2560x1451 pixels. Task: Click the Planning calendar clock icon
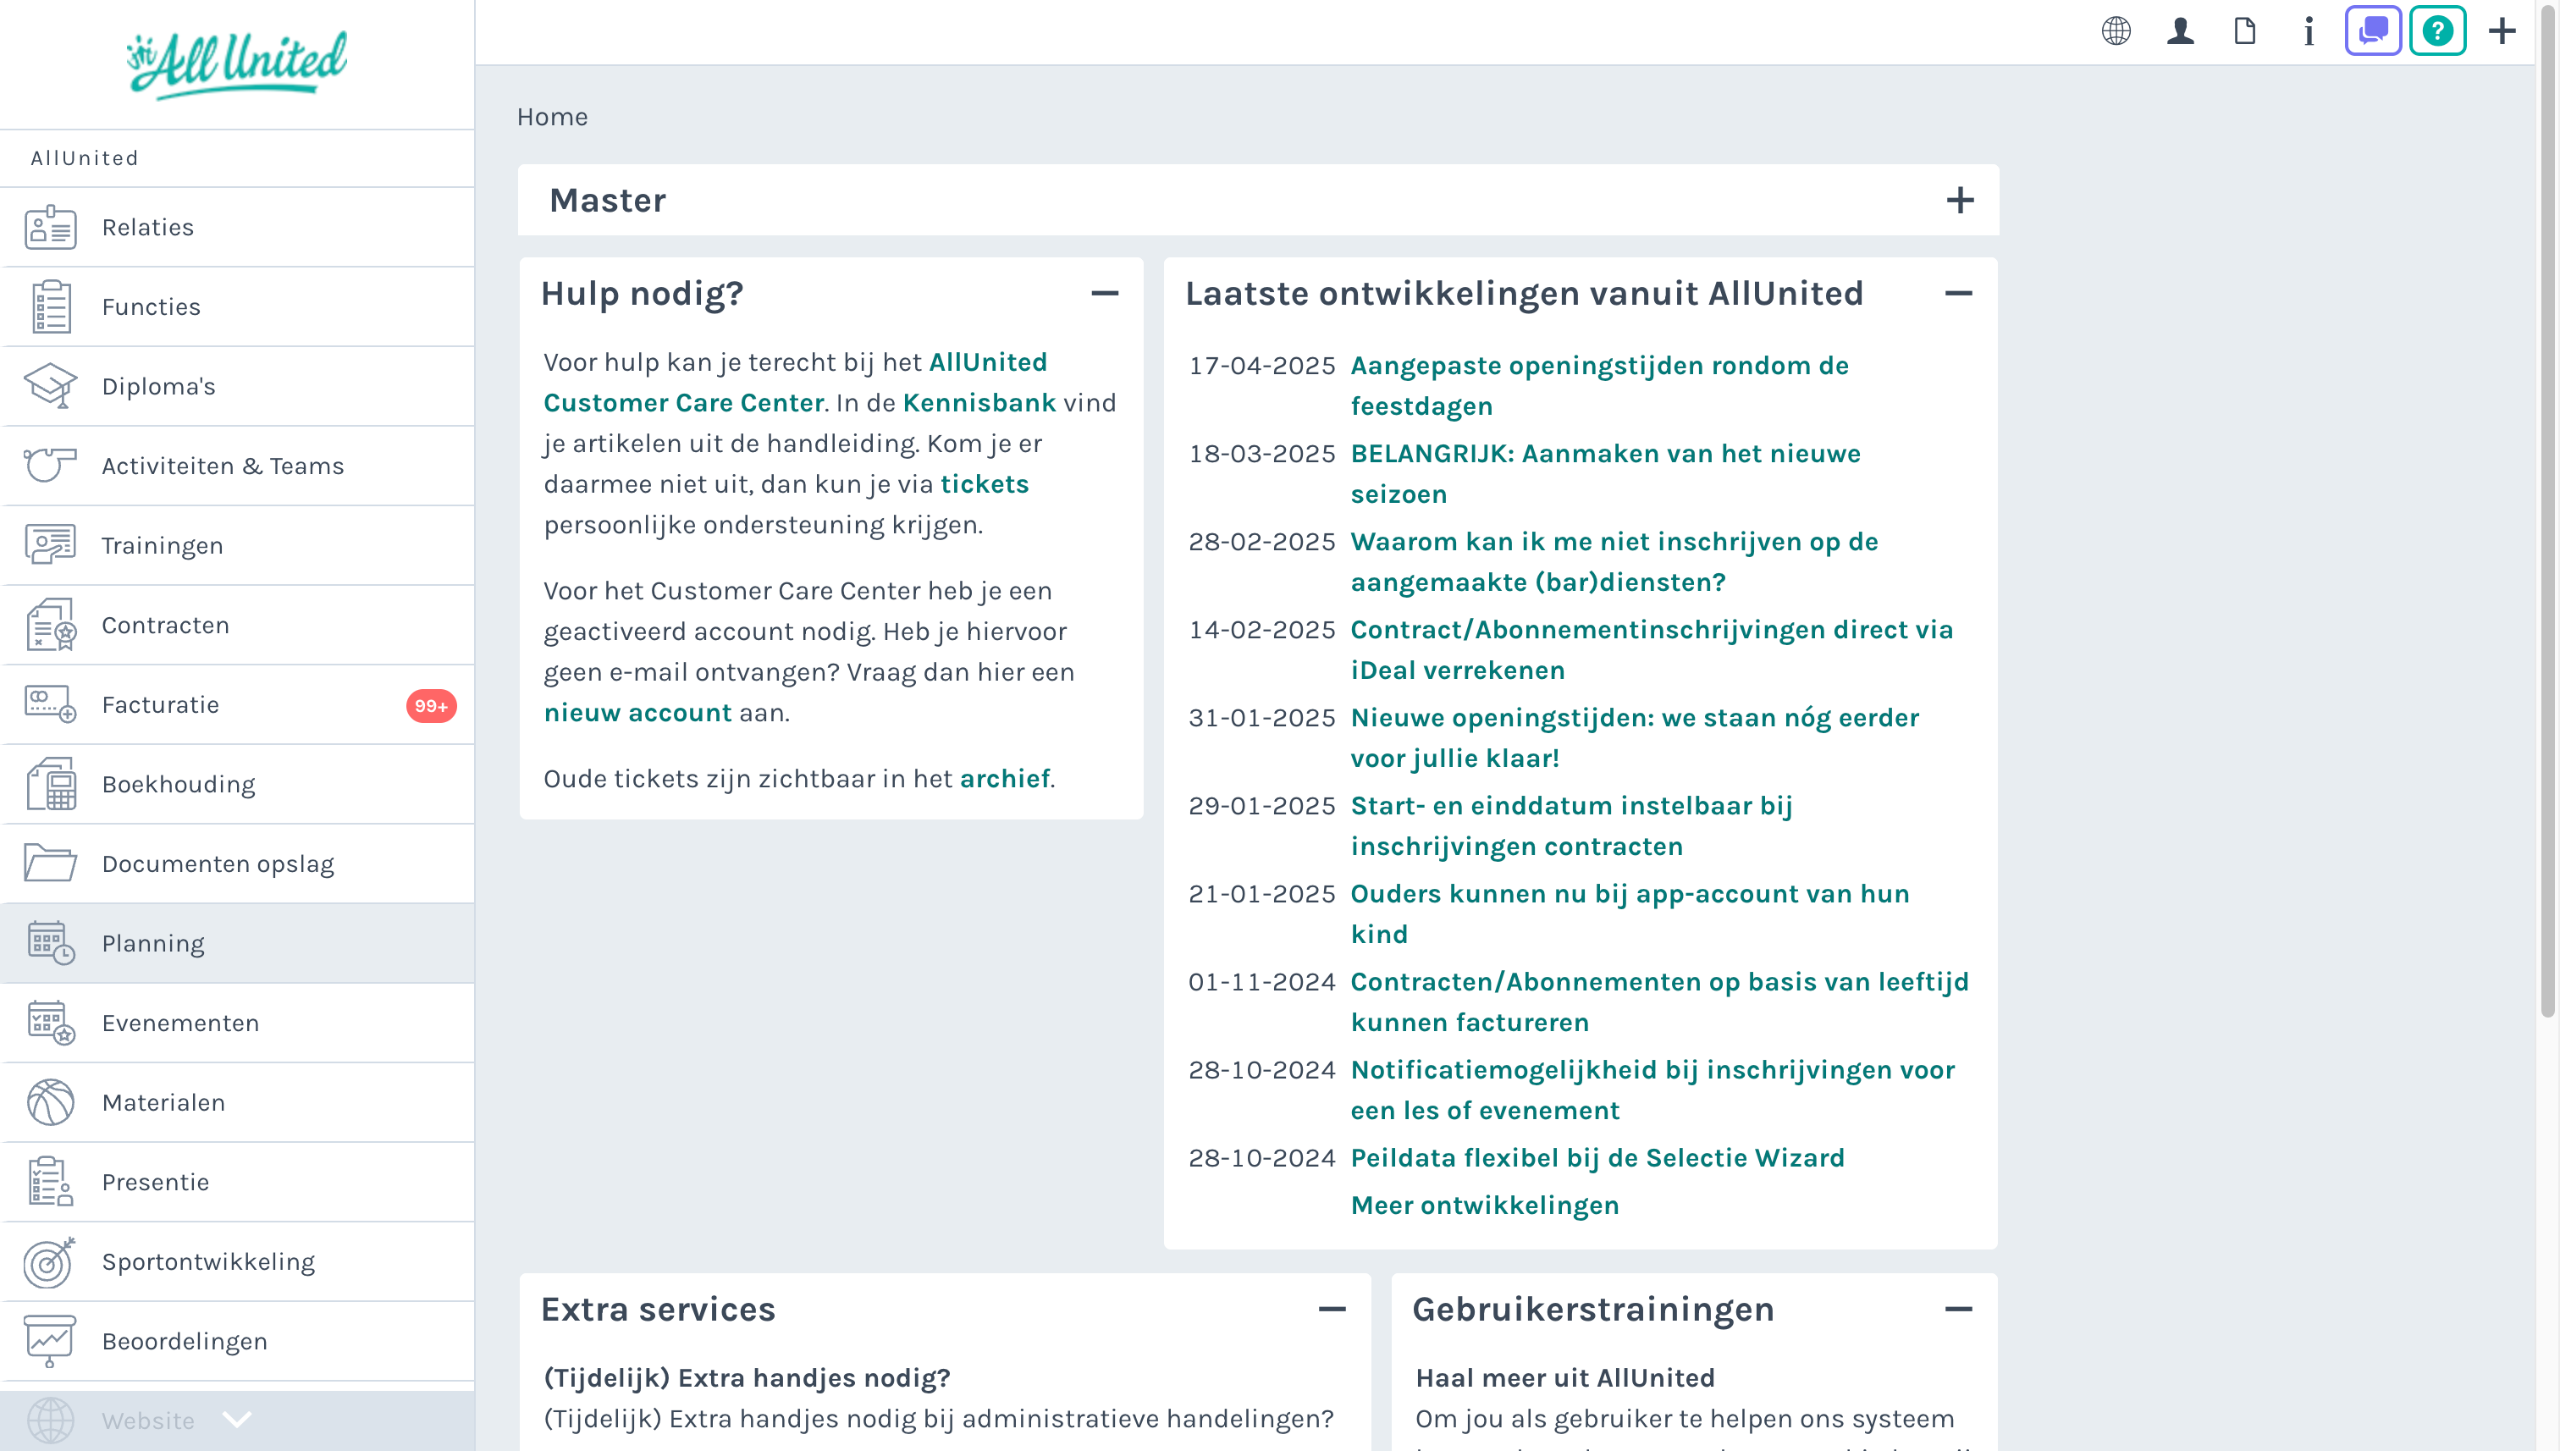(x=50, y=943)
